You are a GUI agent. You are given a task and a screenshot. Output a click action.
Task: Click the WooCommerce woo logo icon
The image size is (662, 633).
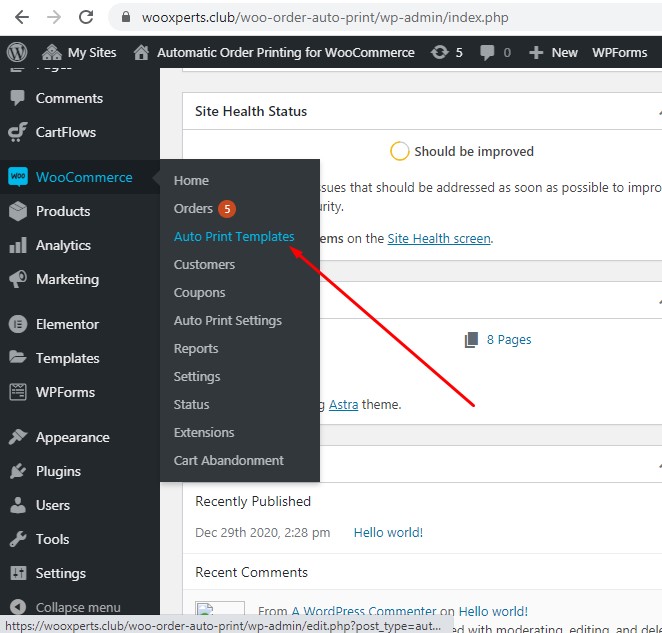(x=18, y=177)
